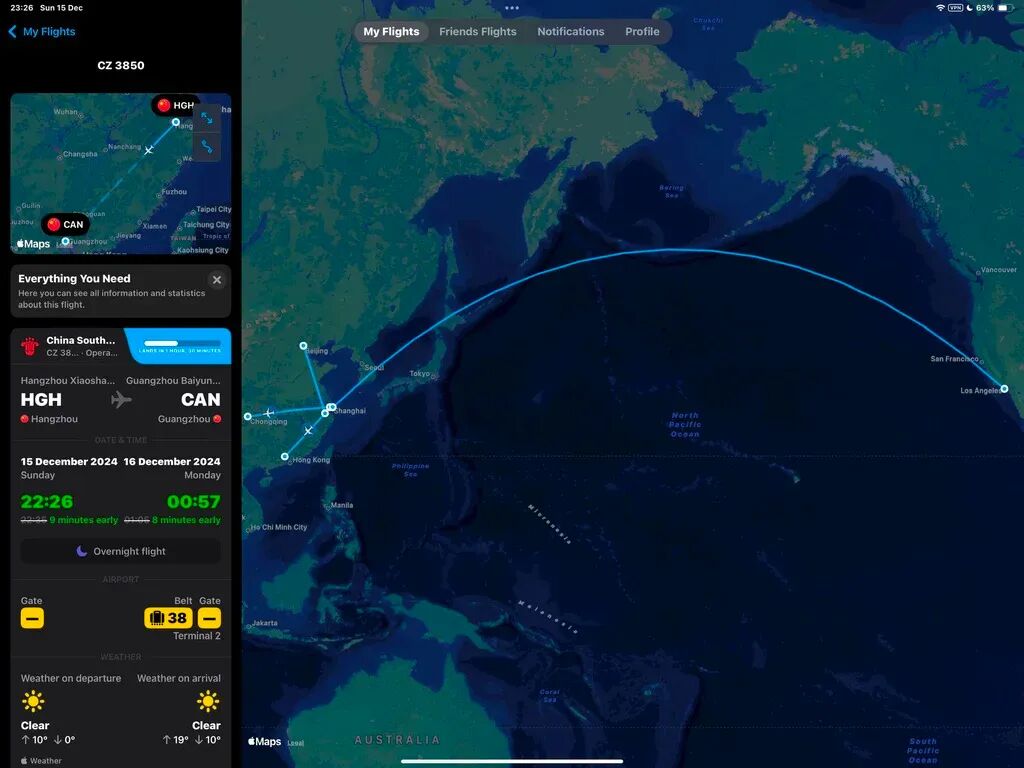Image resolution: width=1024 pixels, height=768 pixels.
Task: Tap the China Southern airline logo
Action: [x=30, y=346]
